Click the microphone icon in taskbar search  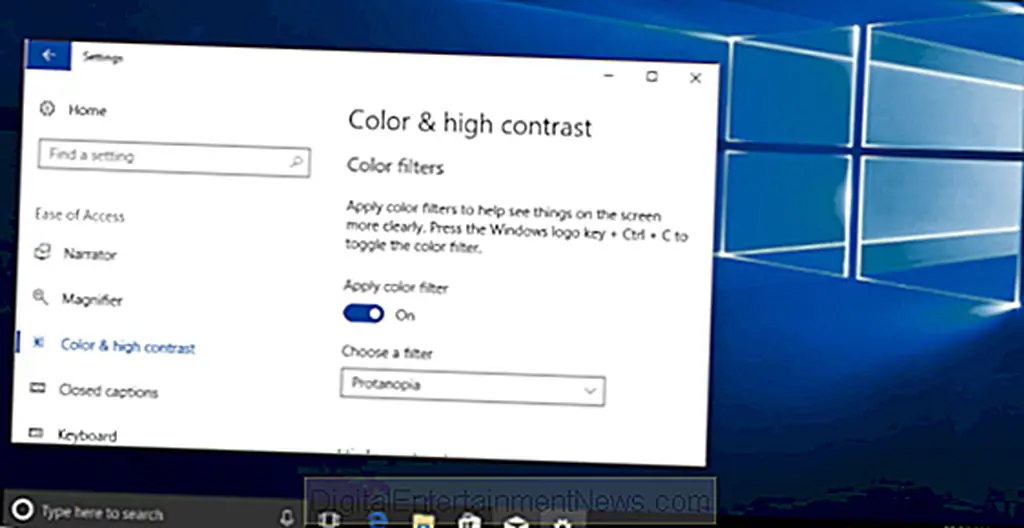pos(286,515)
